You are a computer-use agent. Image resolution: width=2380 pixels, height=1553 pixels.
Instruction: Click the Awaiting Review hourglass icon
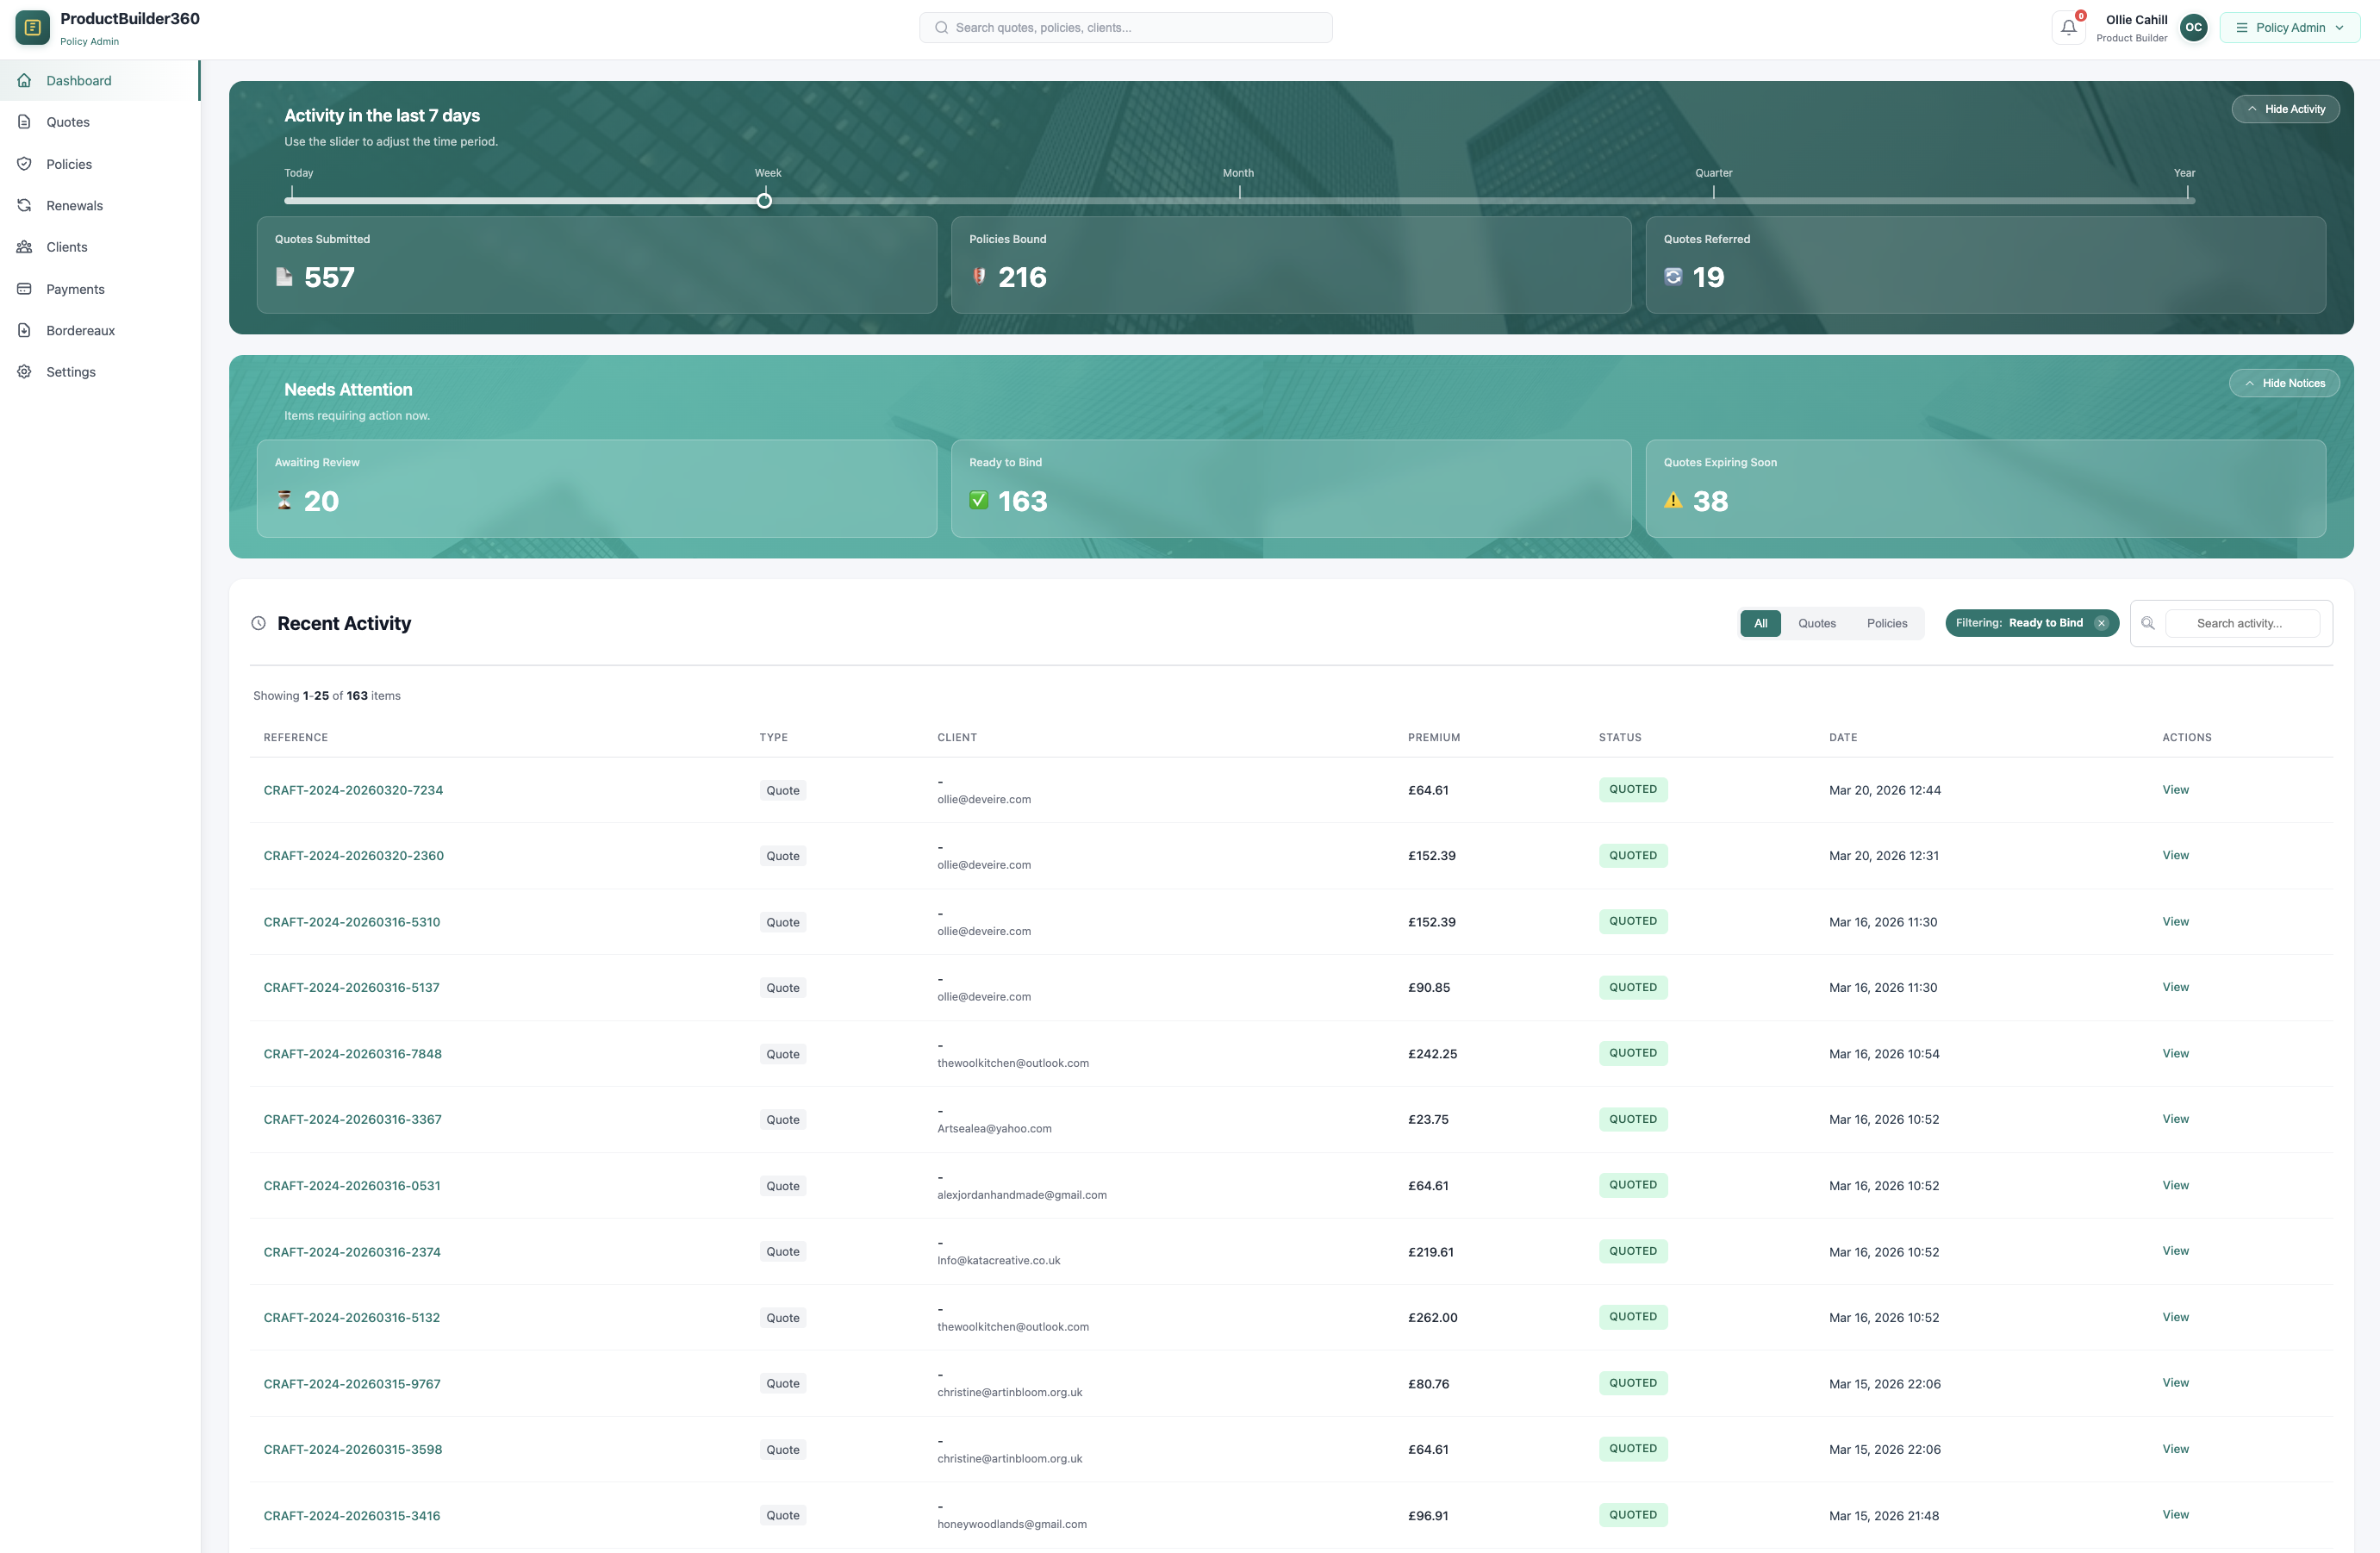pyautogui.click(x=284, y=500)
